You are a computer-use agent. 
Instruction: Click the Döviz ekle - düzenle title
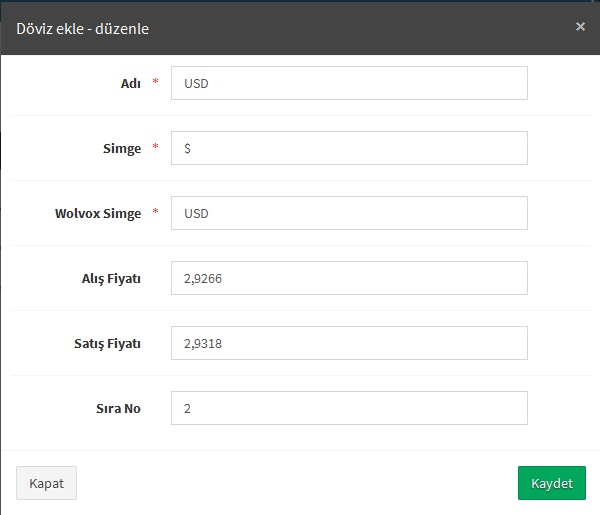tap(82, 29)
